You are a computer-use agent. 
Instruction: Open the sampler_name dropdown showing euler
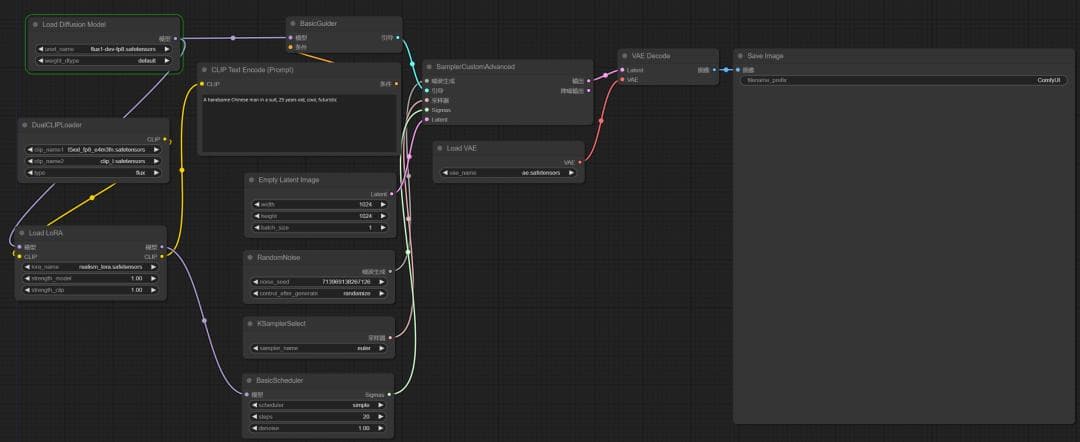point(319,348)
